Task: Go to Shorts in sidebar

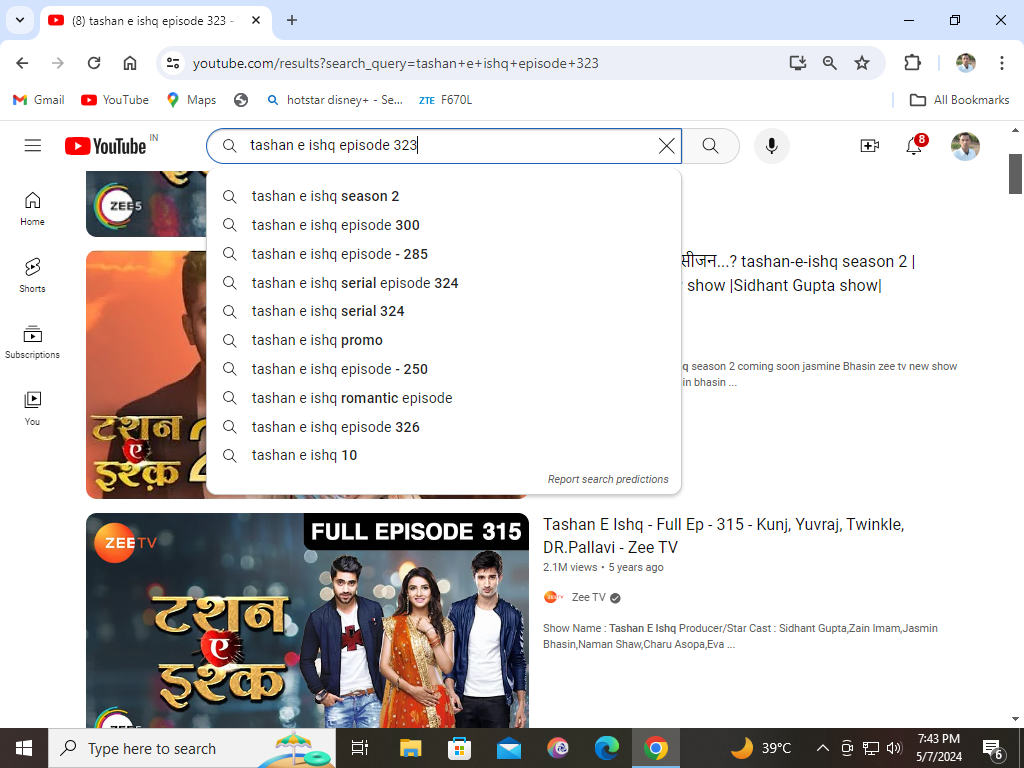Action: [x=33, y=274]
